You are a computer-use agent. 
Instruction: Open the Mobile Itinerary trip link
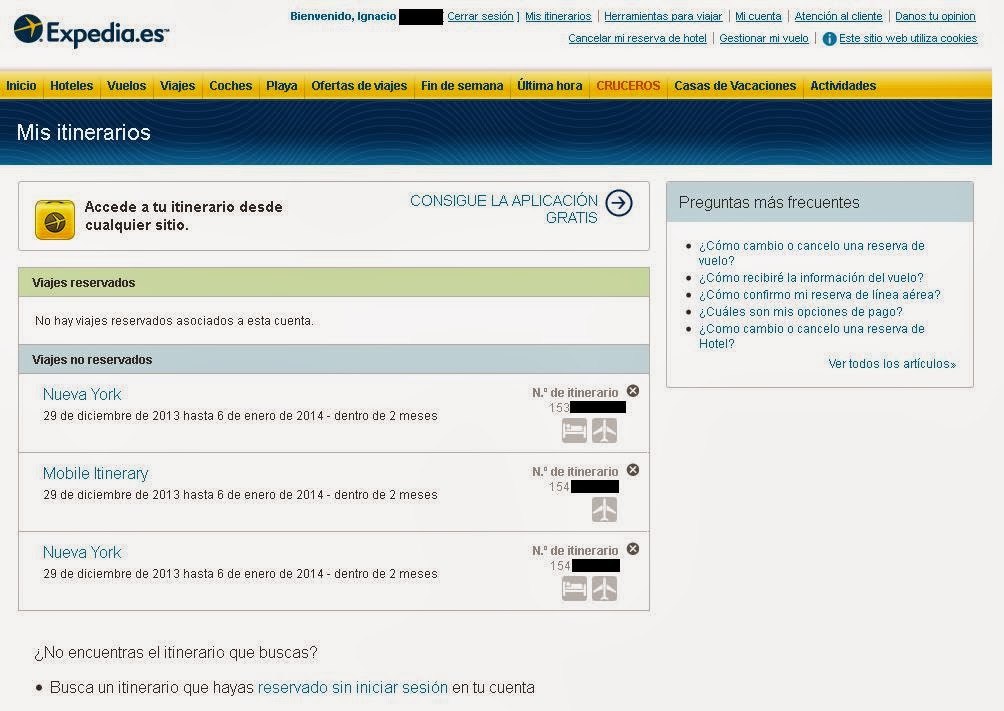coord(95,473)
